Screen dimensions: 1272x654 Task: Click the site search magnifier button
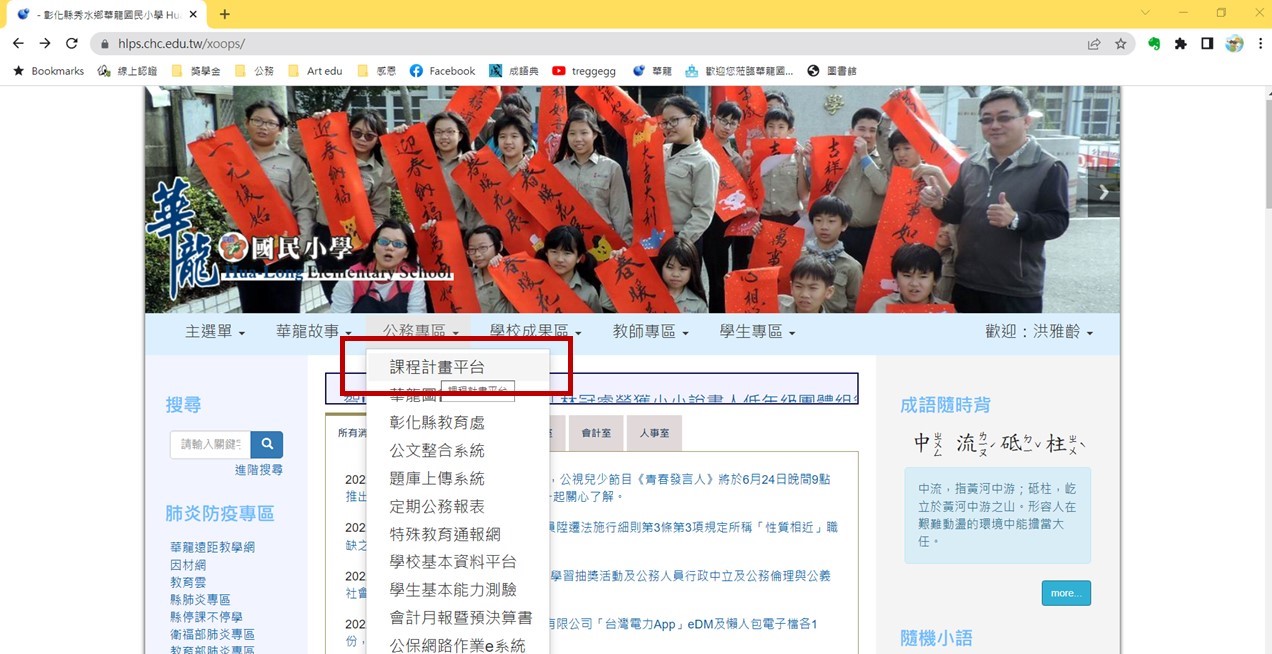[x=266, y=443]
